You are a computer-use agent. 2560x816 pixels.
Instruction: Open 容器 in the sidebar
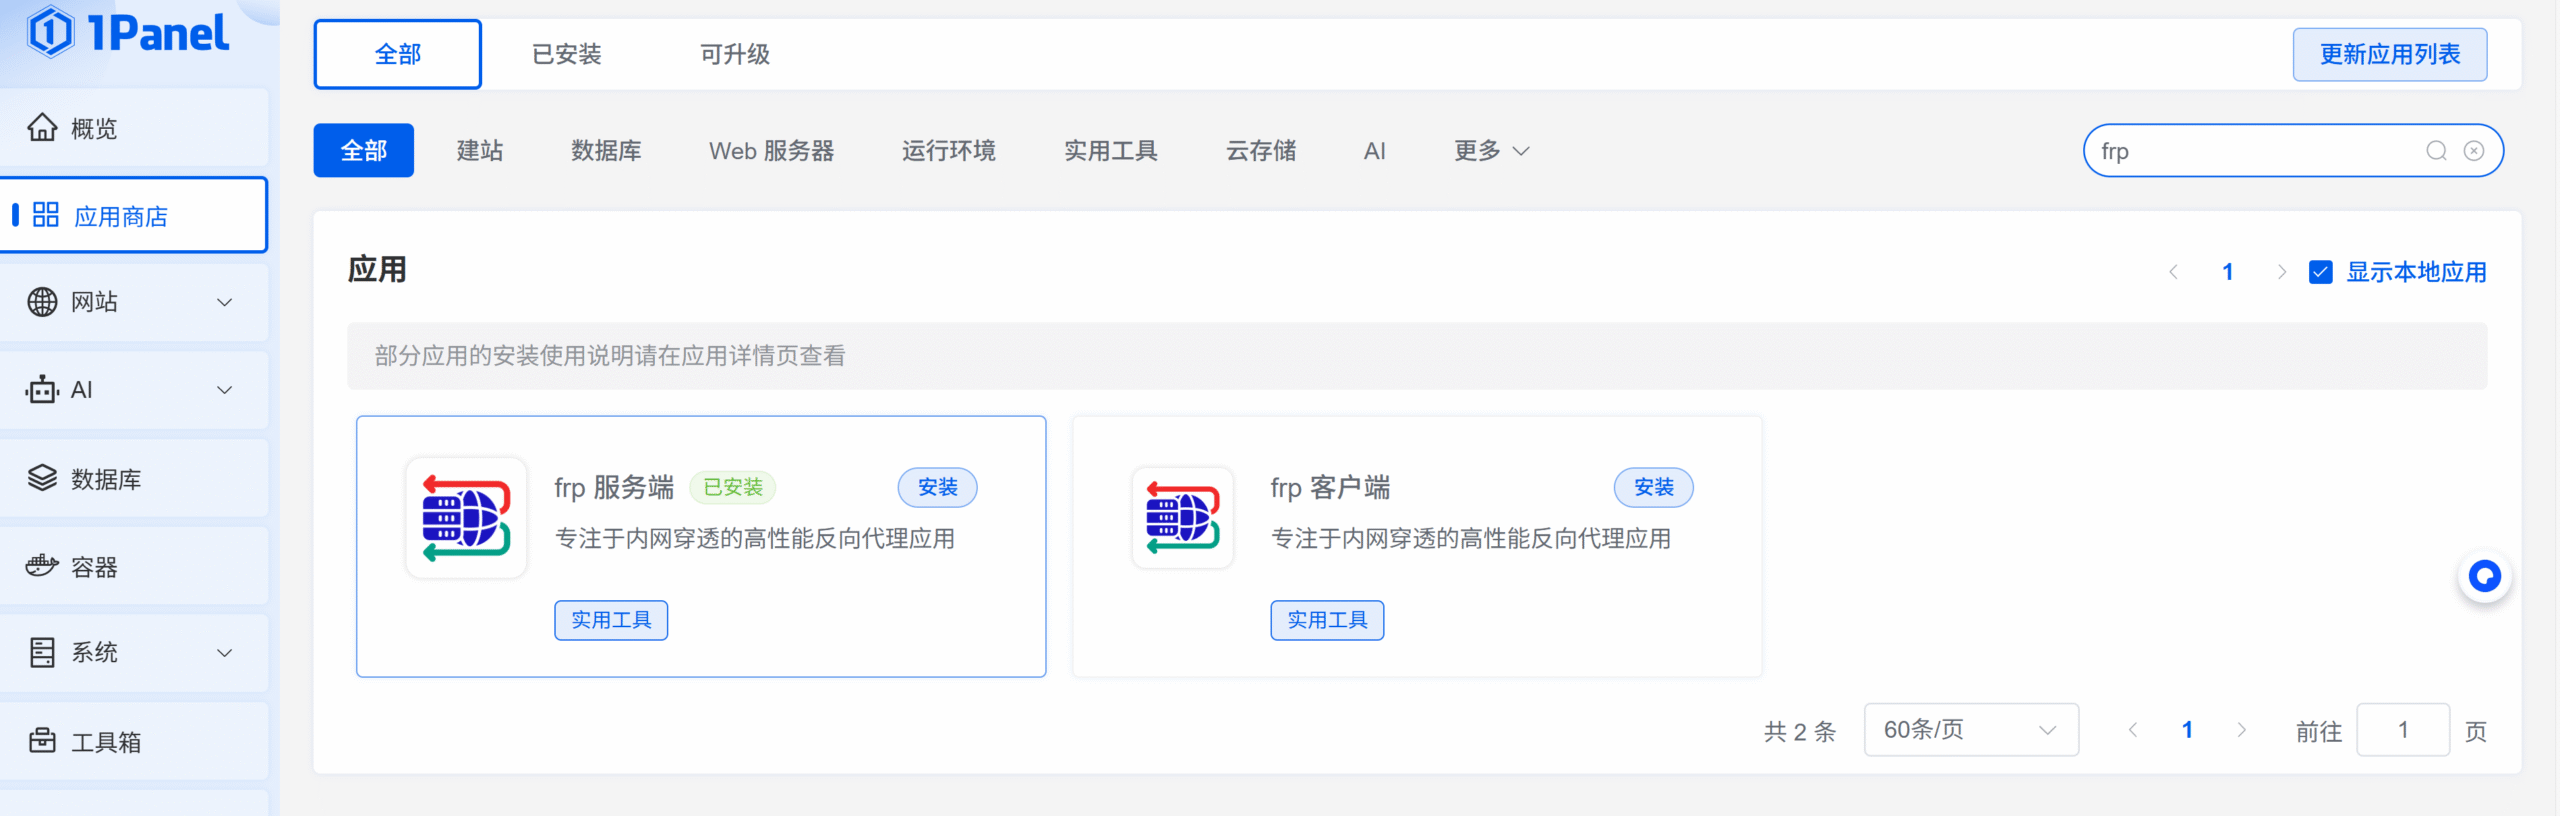(134, 567)
